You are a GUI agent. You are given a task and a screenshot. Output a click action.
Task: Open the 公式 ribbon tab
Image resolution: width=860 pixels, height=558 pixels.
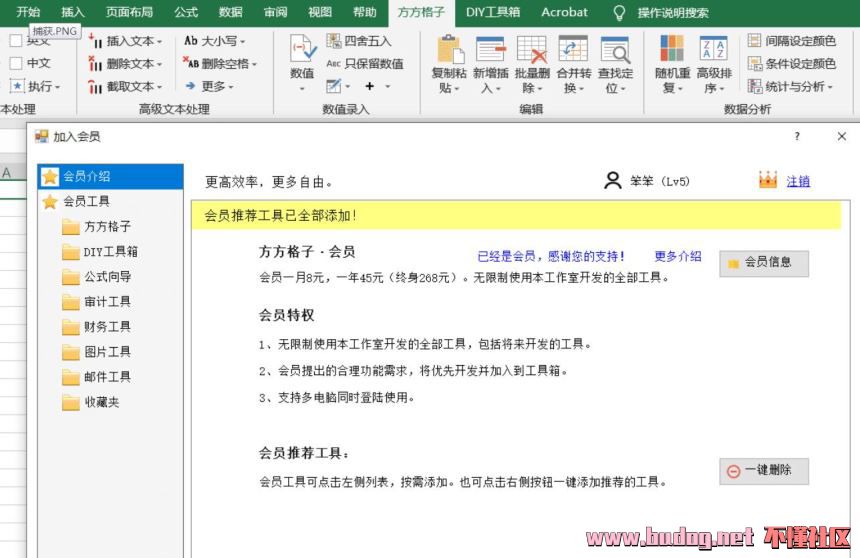(x=186, y=12)
